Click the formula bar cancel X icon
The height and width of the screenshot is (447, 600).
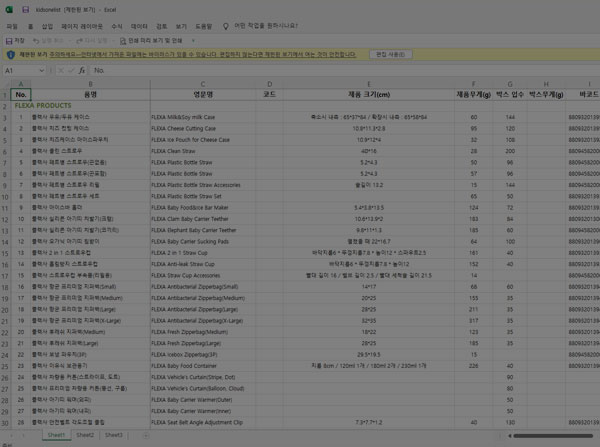click(x=60, y=70)
